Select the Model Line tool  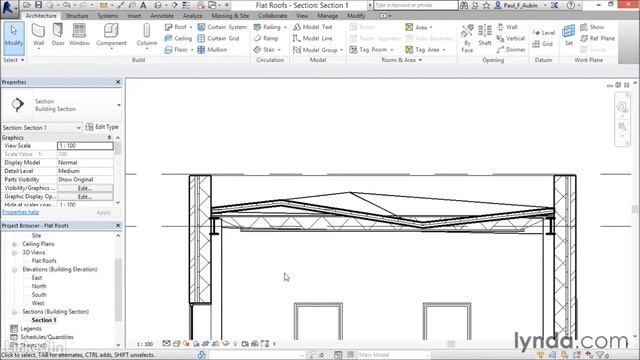coord(313,38)
